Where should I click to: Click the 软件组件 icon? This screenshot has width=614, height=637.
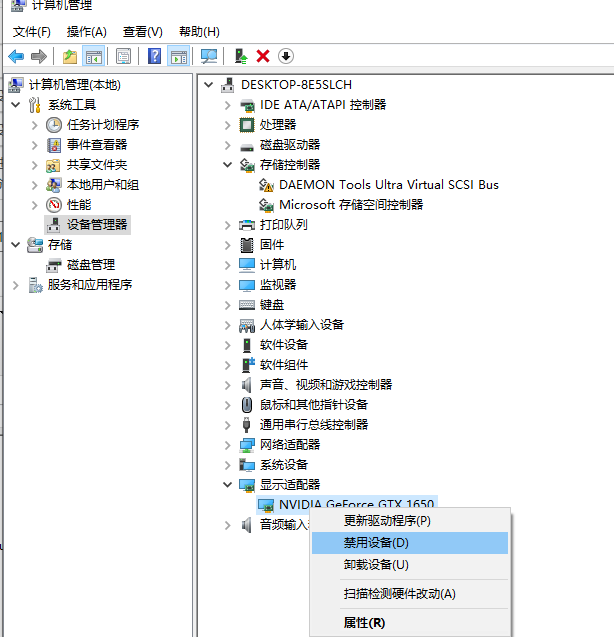coord(248,365)
